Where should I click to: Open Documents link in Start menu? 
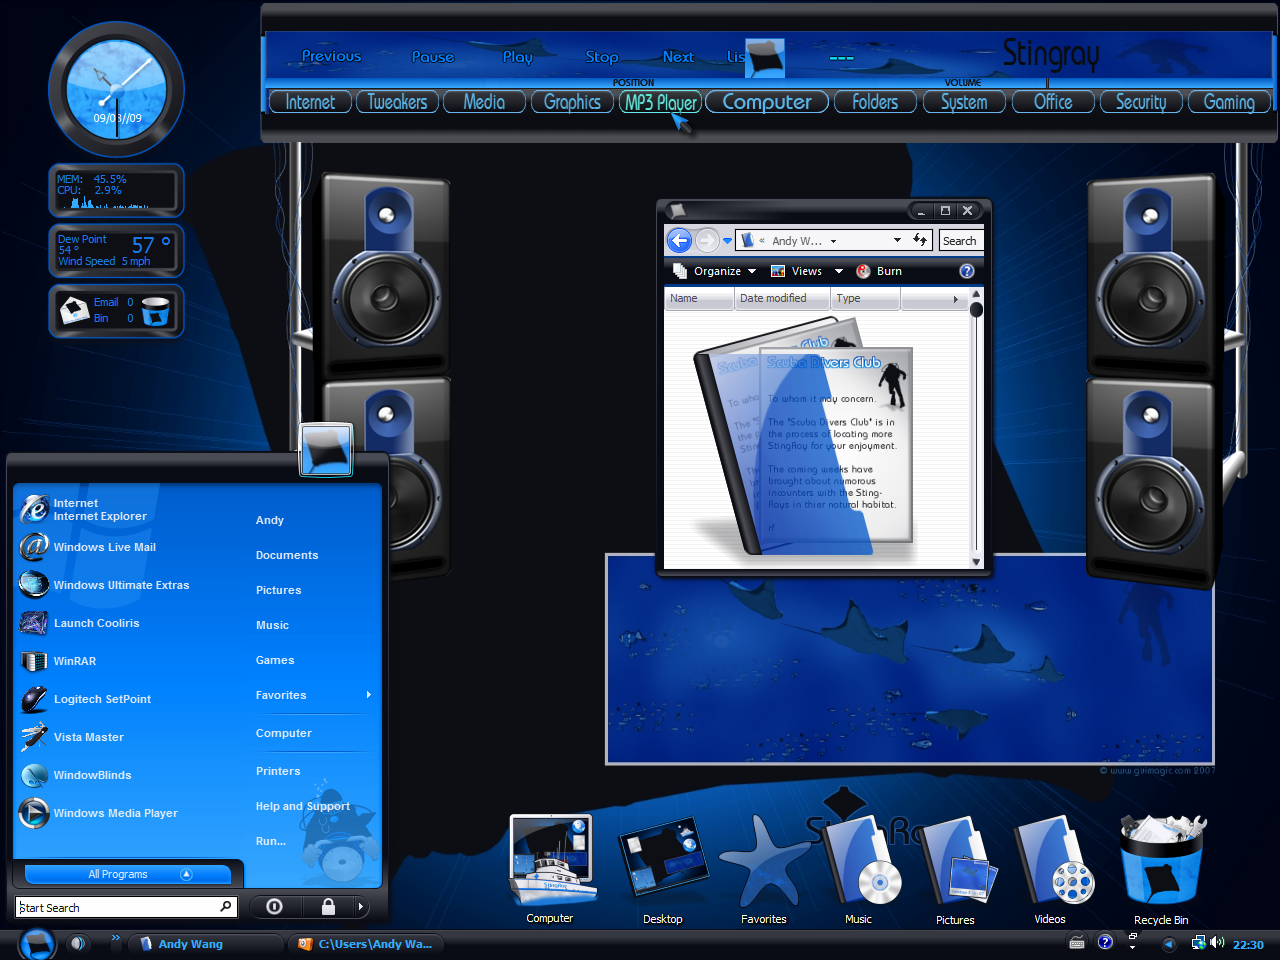click(287, 555)
